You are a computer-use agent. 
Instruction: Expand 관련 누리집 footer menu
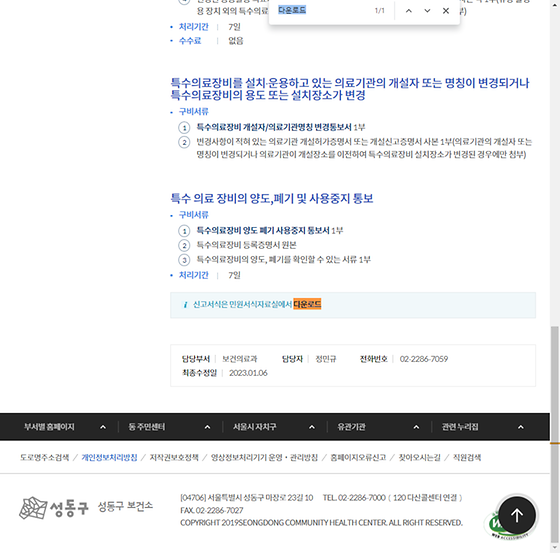click(483, 427)
